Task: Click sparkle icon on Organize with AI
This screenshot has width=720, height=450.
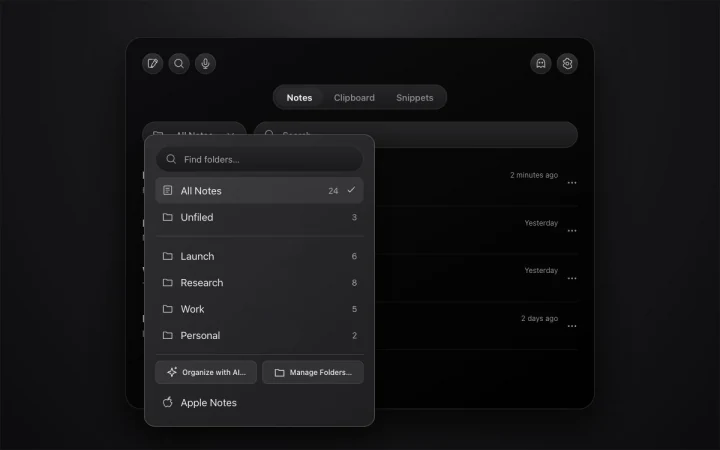Action: 172,372
